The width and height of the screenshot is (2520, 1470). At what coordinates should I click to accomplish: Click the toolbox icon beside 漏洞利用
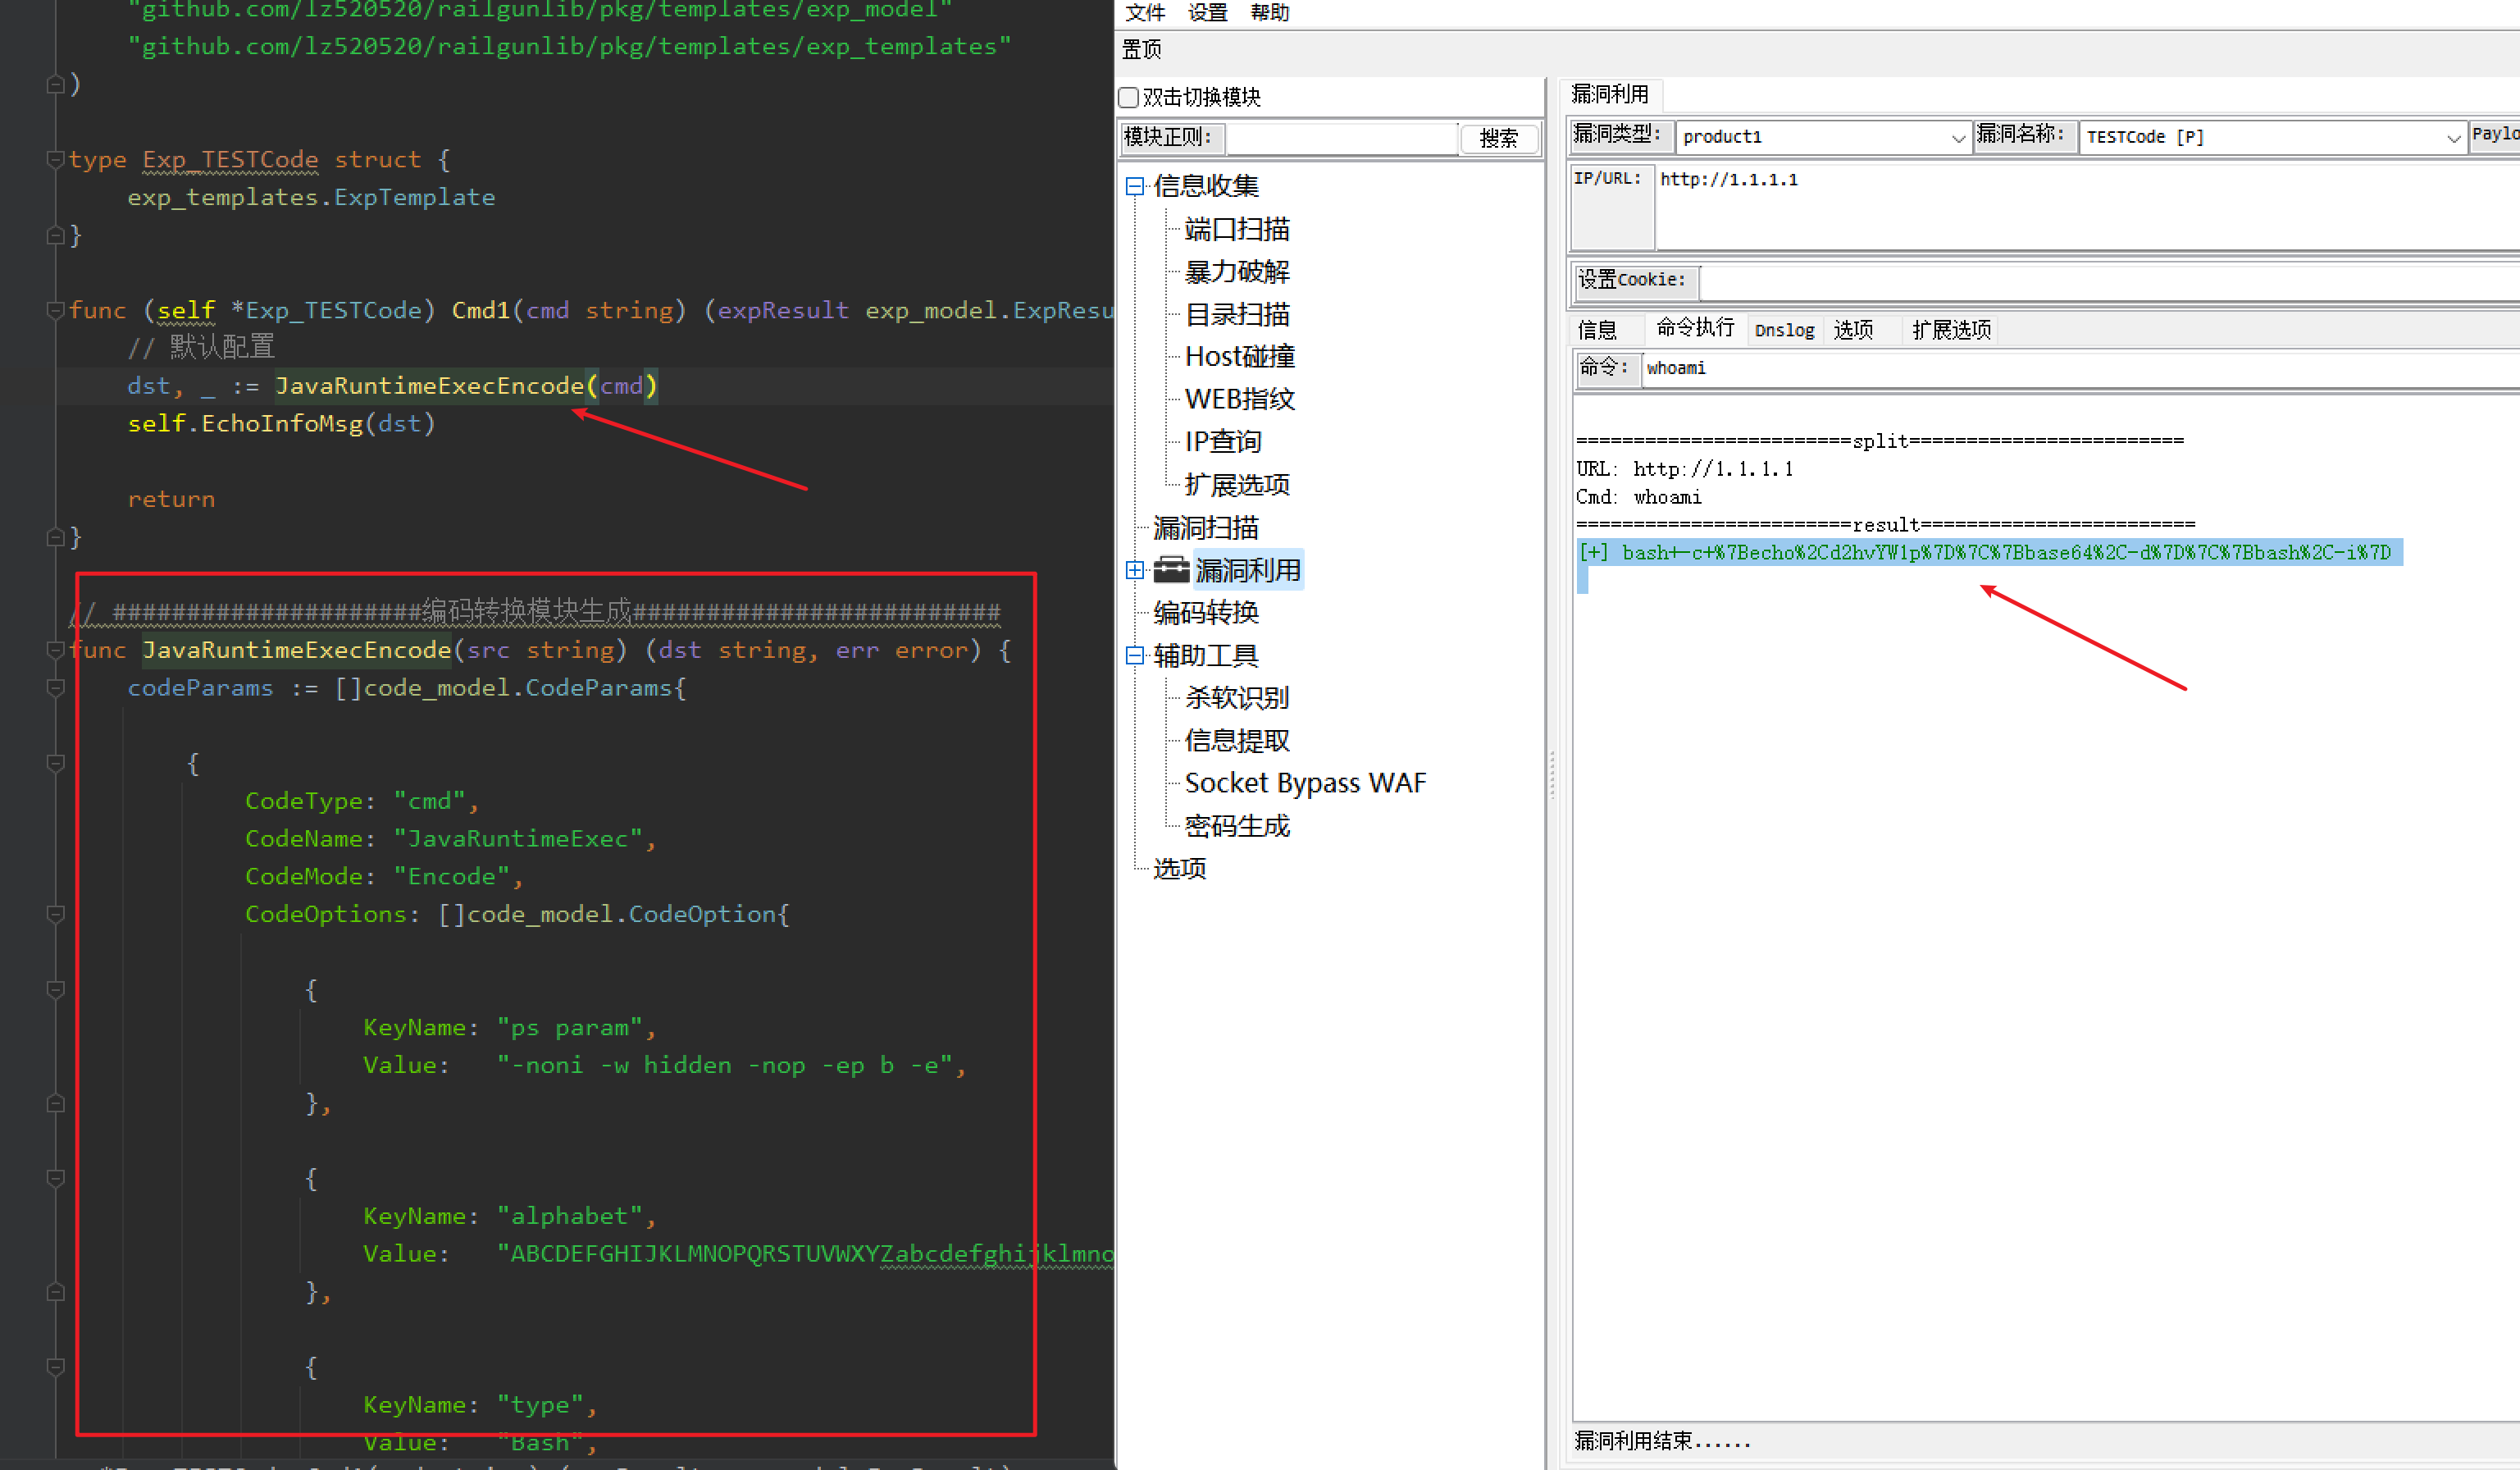[x=1170, y=570]
